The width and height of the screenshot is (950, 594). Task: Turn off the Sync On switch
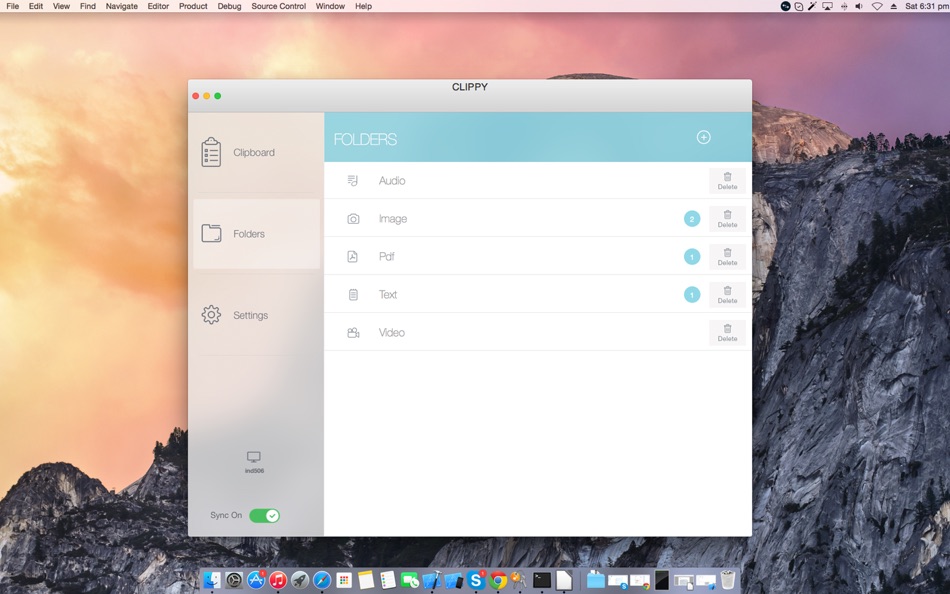[x=264, y=515]
